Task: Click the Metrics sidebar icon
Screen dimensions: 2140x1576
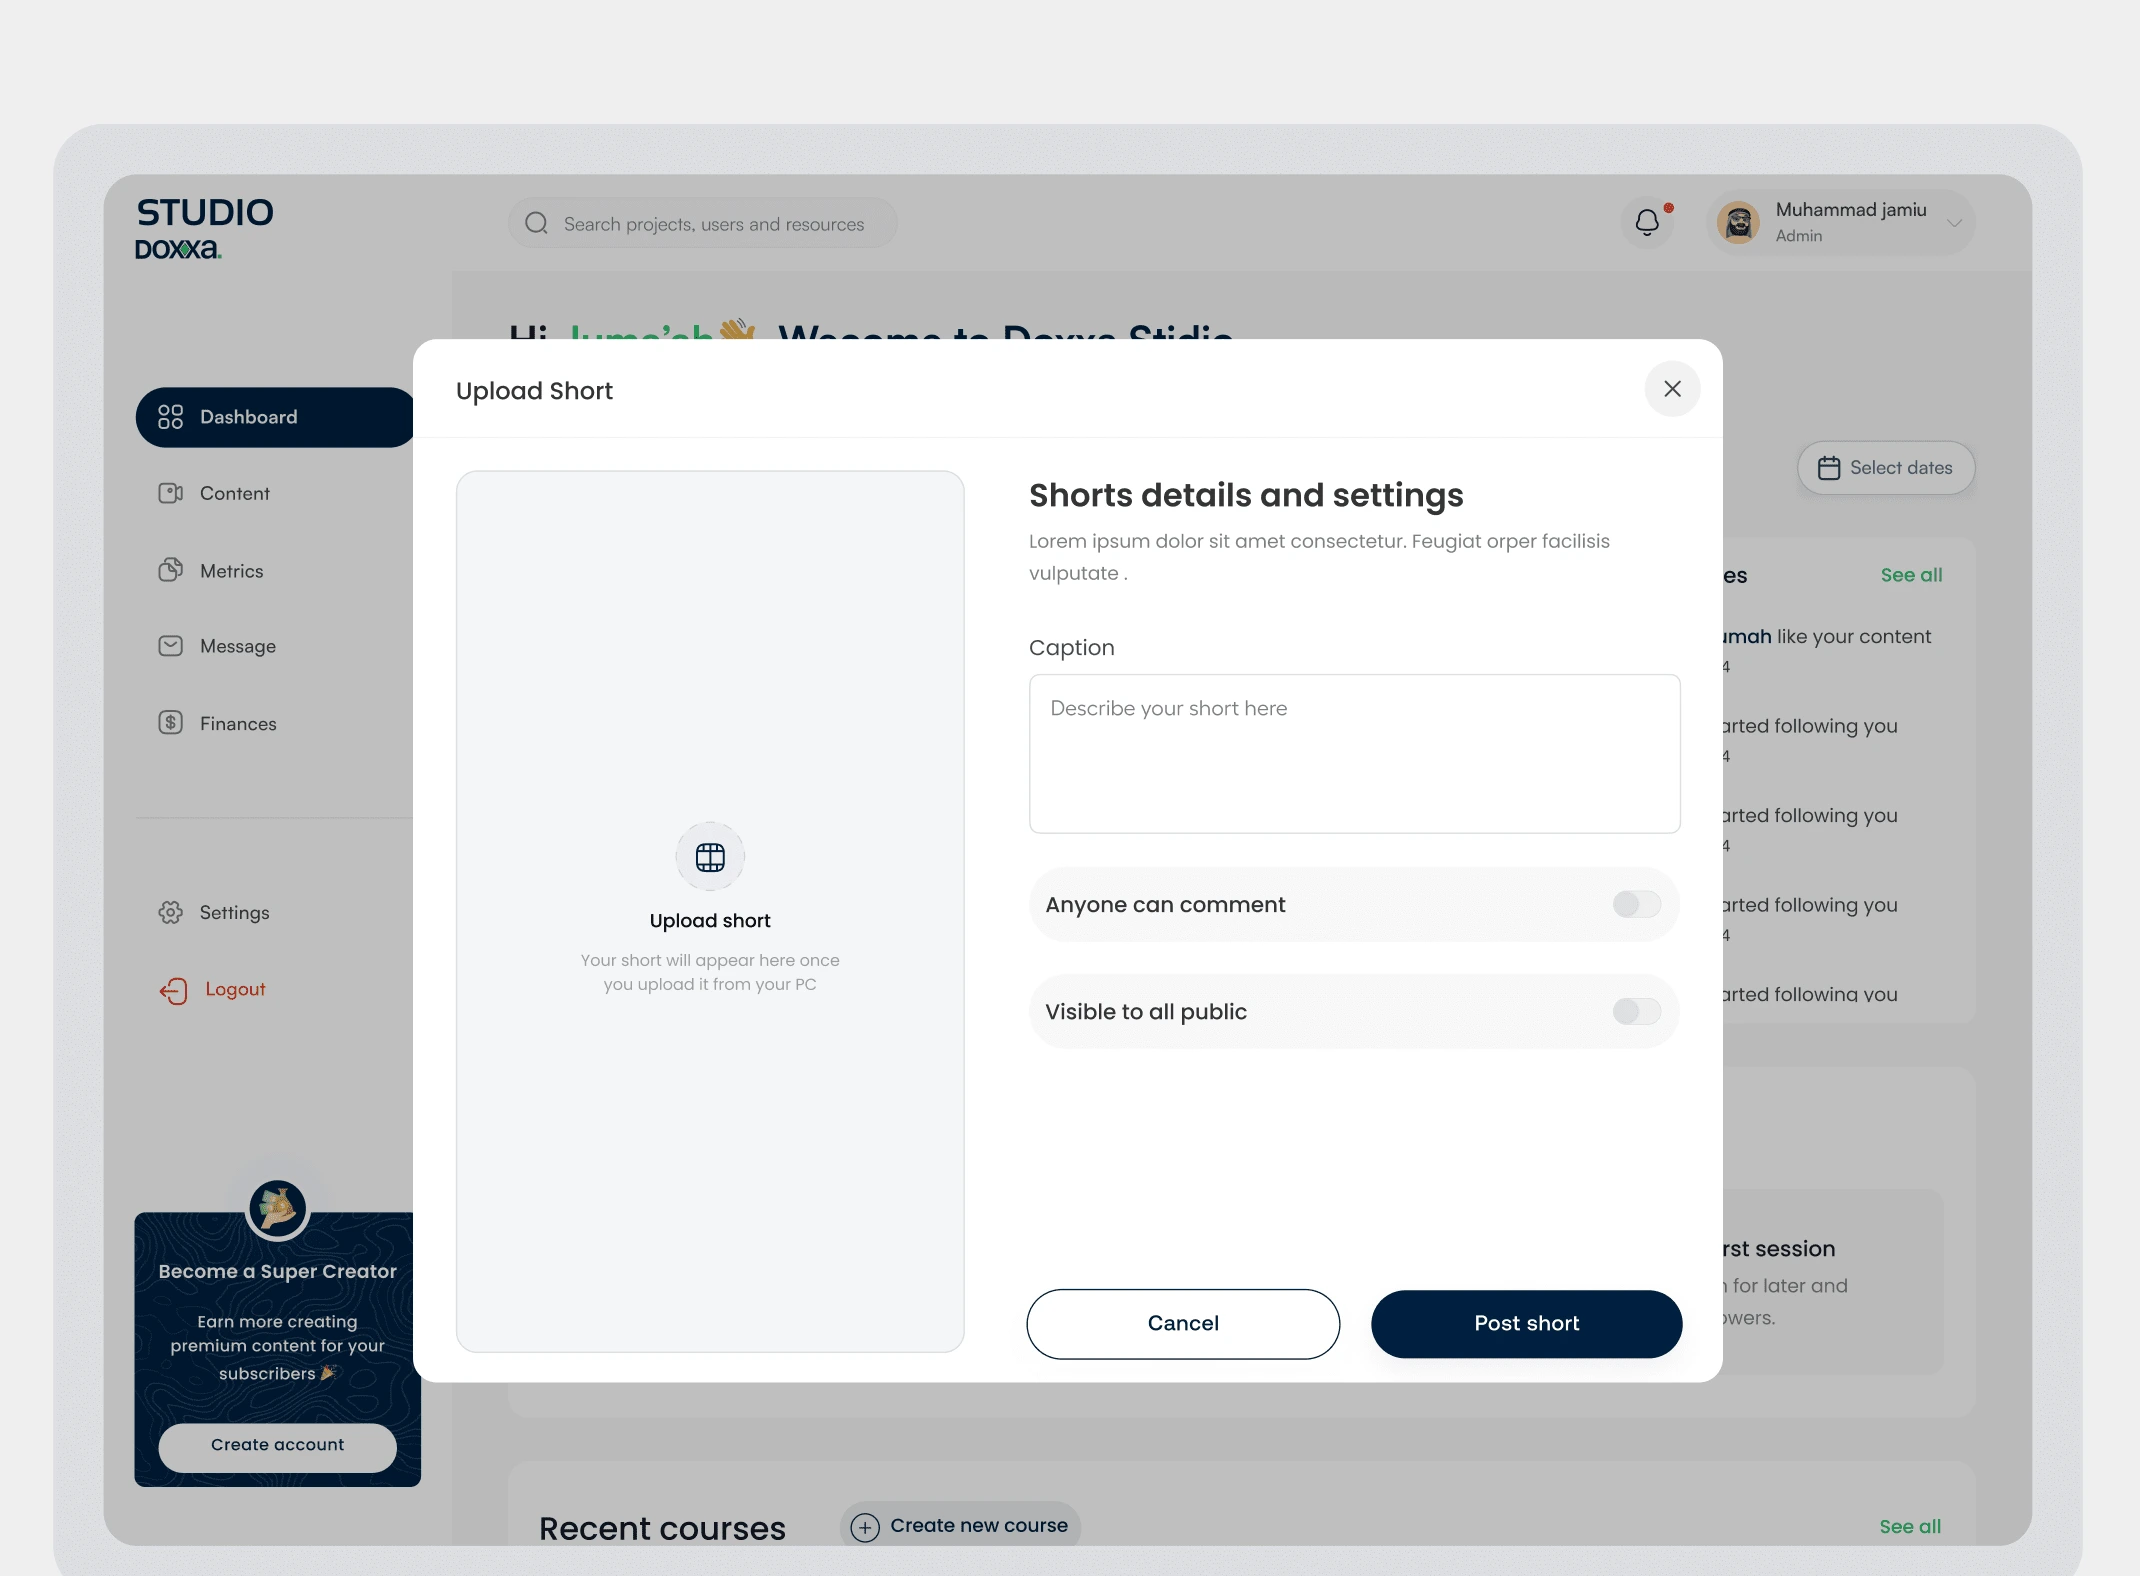Action: pos(169,570)
